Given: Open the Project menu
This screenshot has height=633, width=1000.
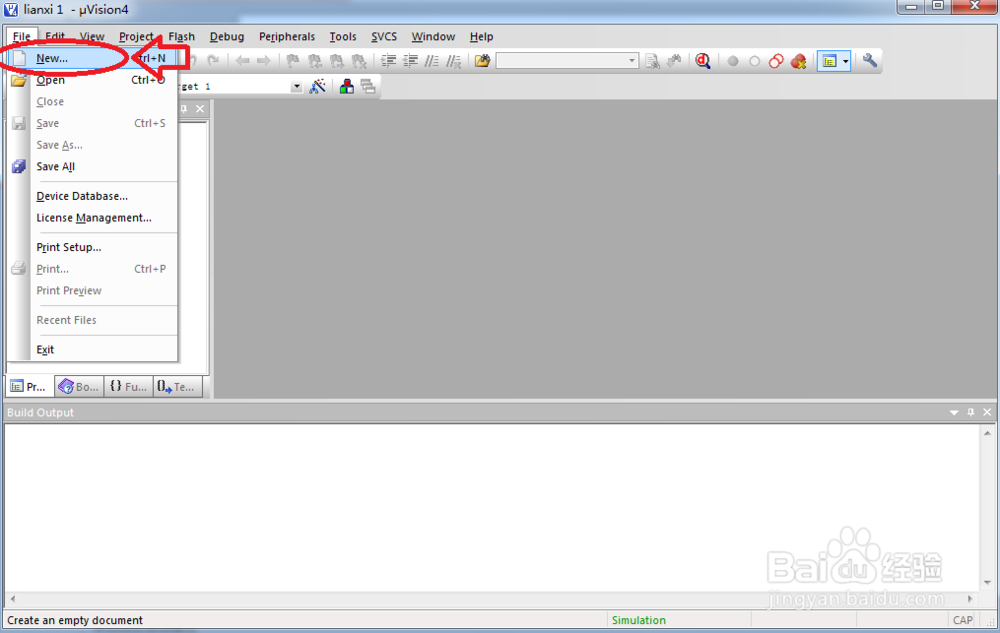Looking at the screenshot, I should click(136, 36).
